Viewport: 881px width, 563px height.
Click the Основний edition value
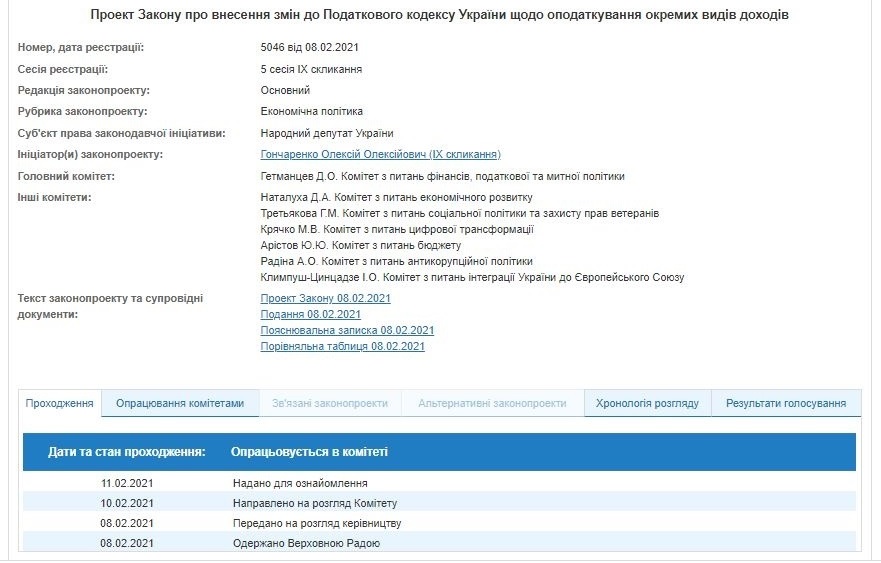pos(285,90)
